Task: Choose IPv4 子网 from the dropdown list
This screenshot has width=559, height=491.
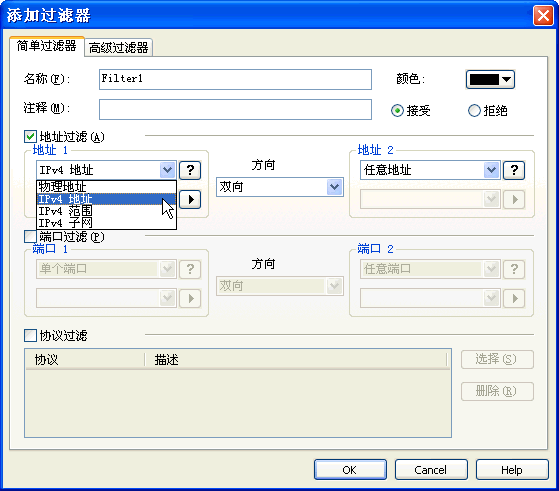Action: coord(106,223)
